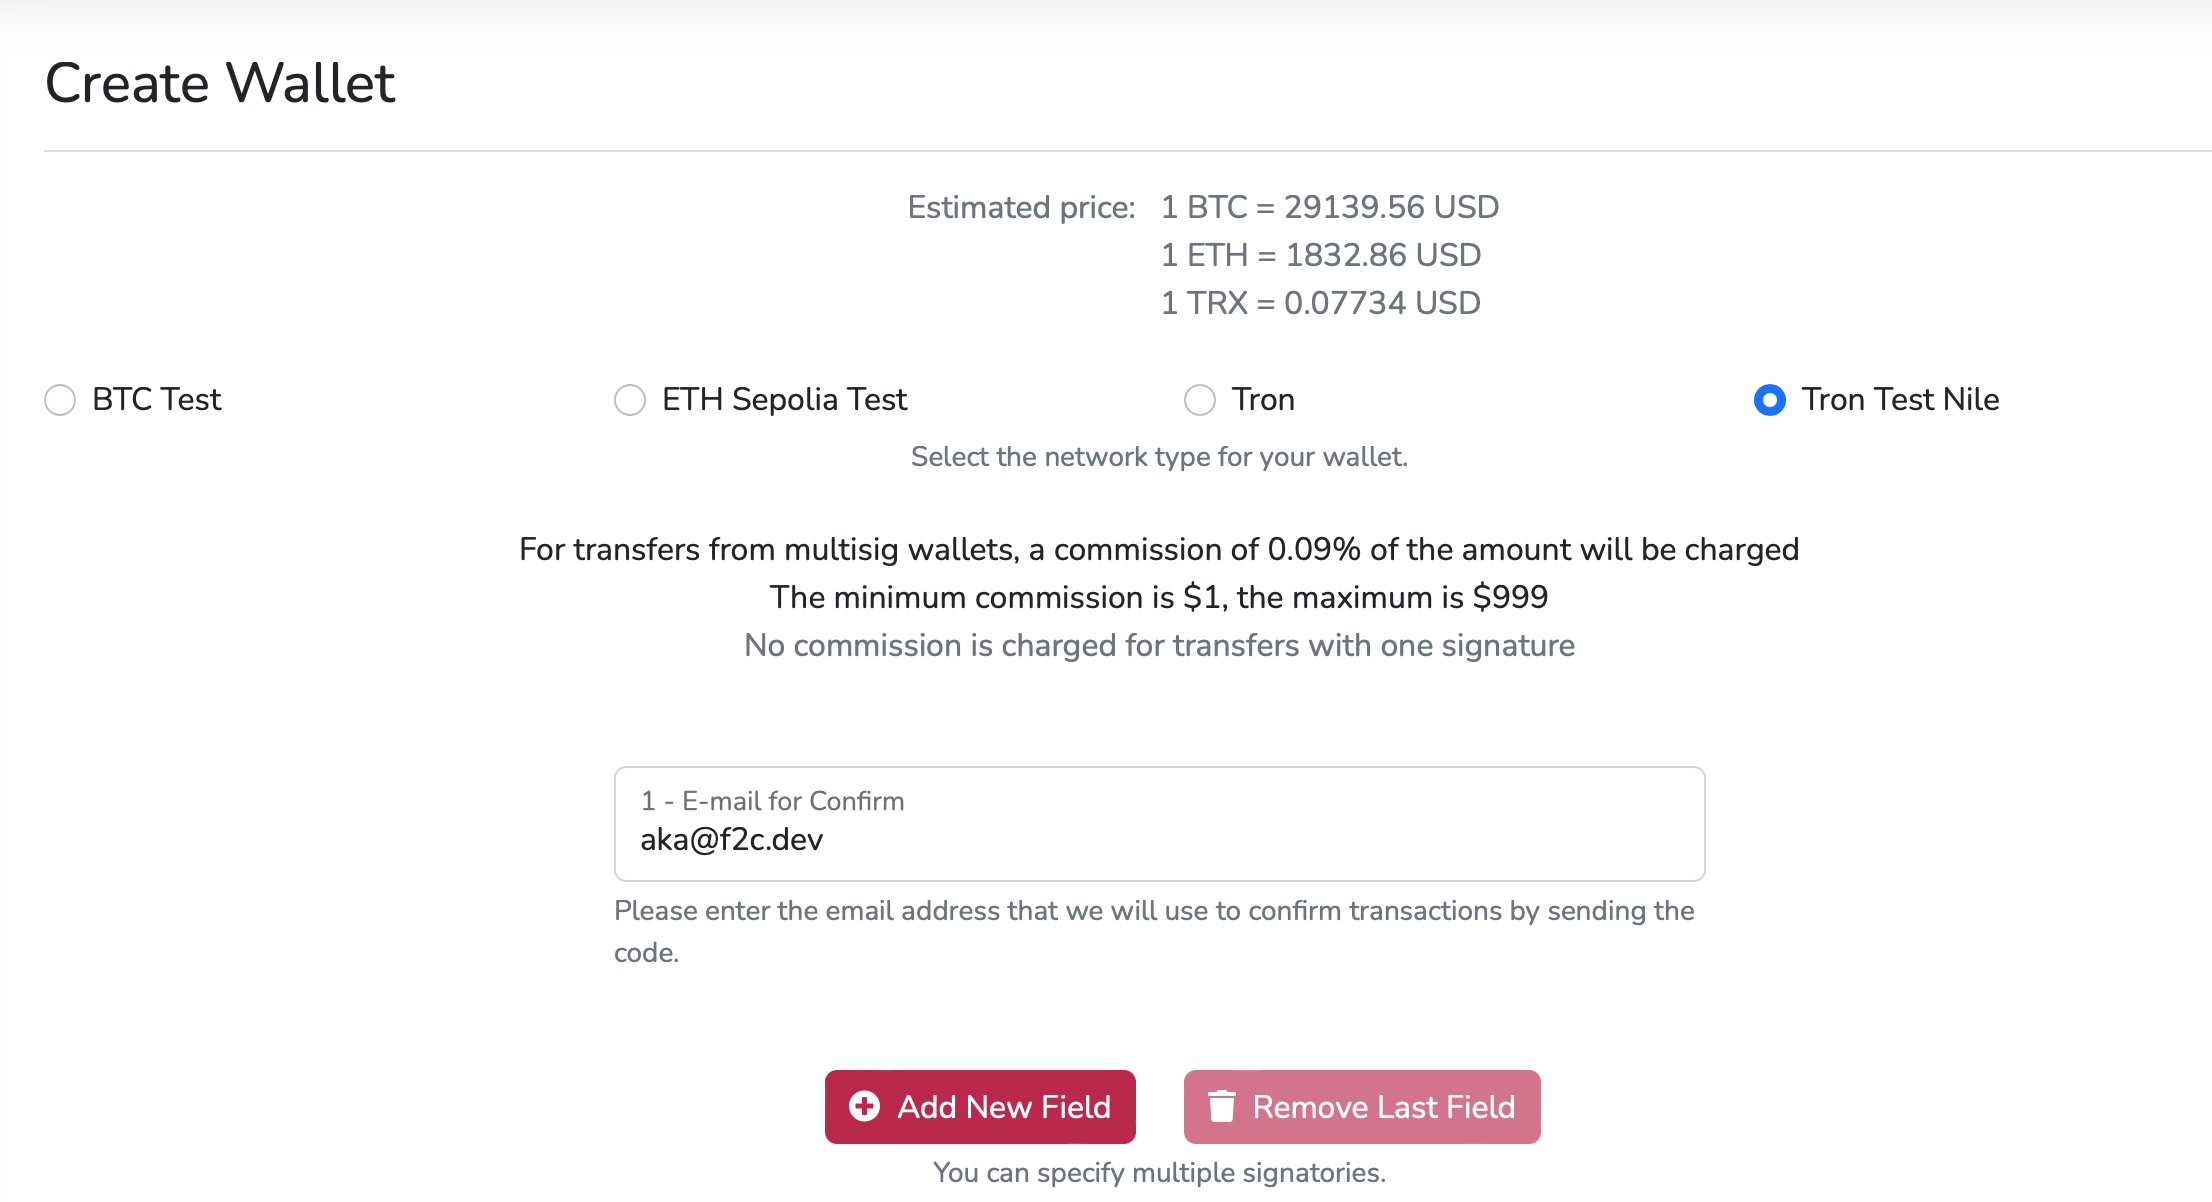Click the trash icon on Remove Last Field
The image size is (2212, 1202).
point(1221,1106)
